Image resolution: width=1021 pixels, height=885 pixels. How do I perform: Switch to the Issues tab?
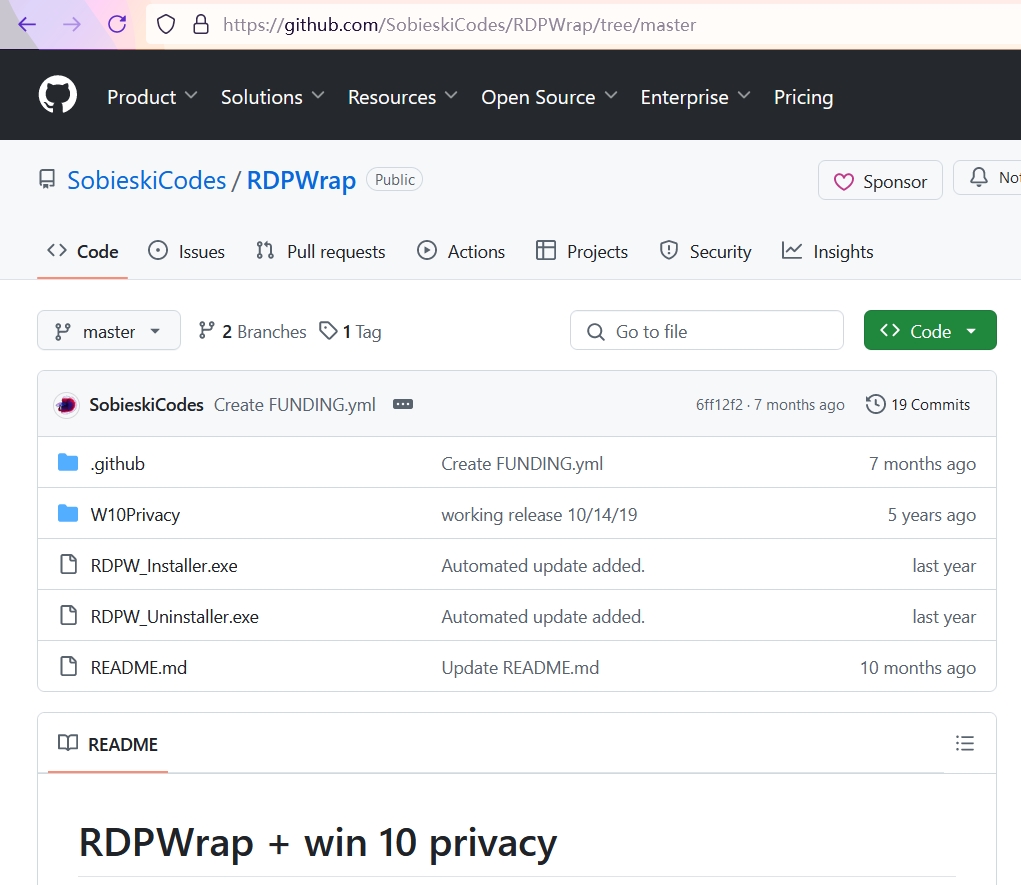coord(187,252)
